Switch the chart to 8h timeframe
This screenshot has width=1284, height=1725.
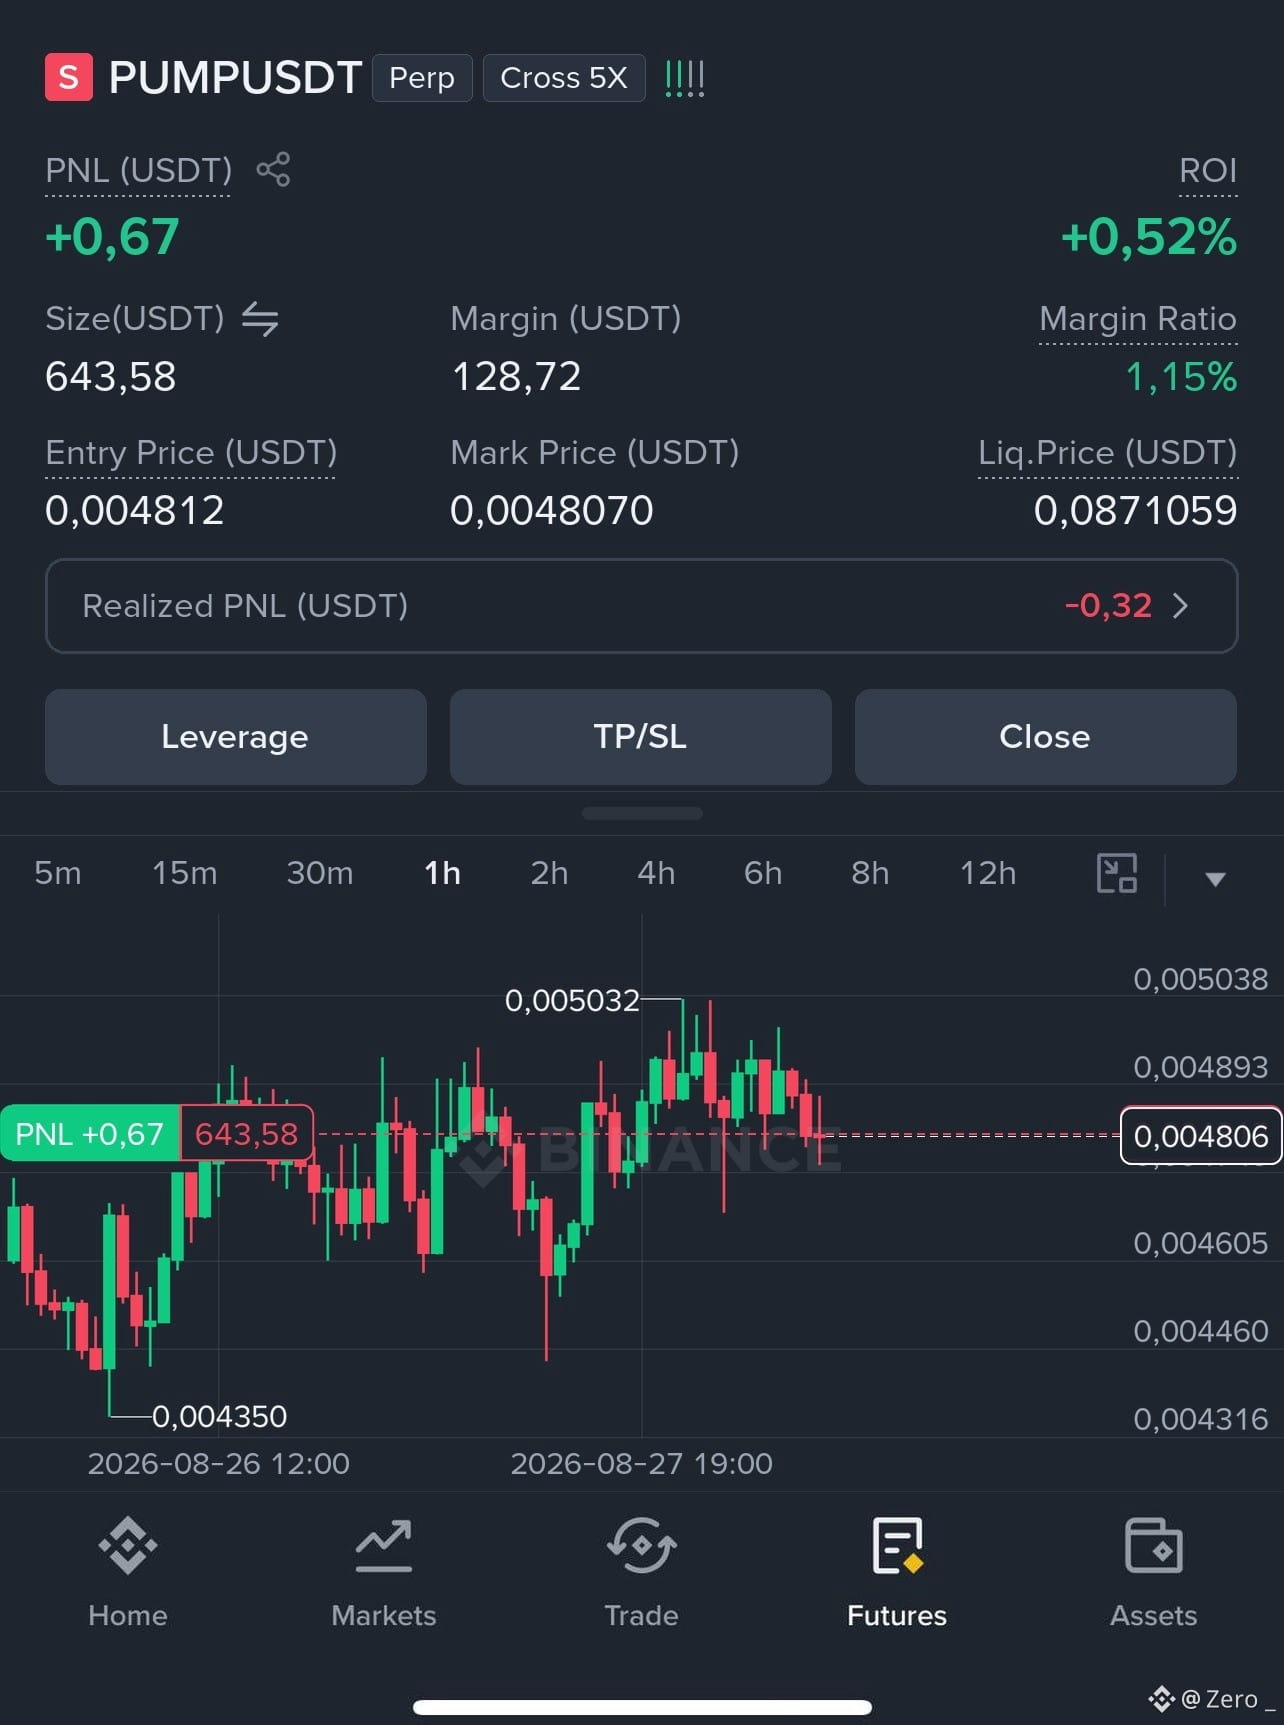click(x=870, y=873)
